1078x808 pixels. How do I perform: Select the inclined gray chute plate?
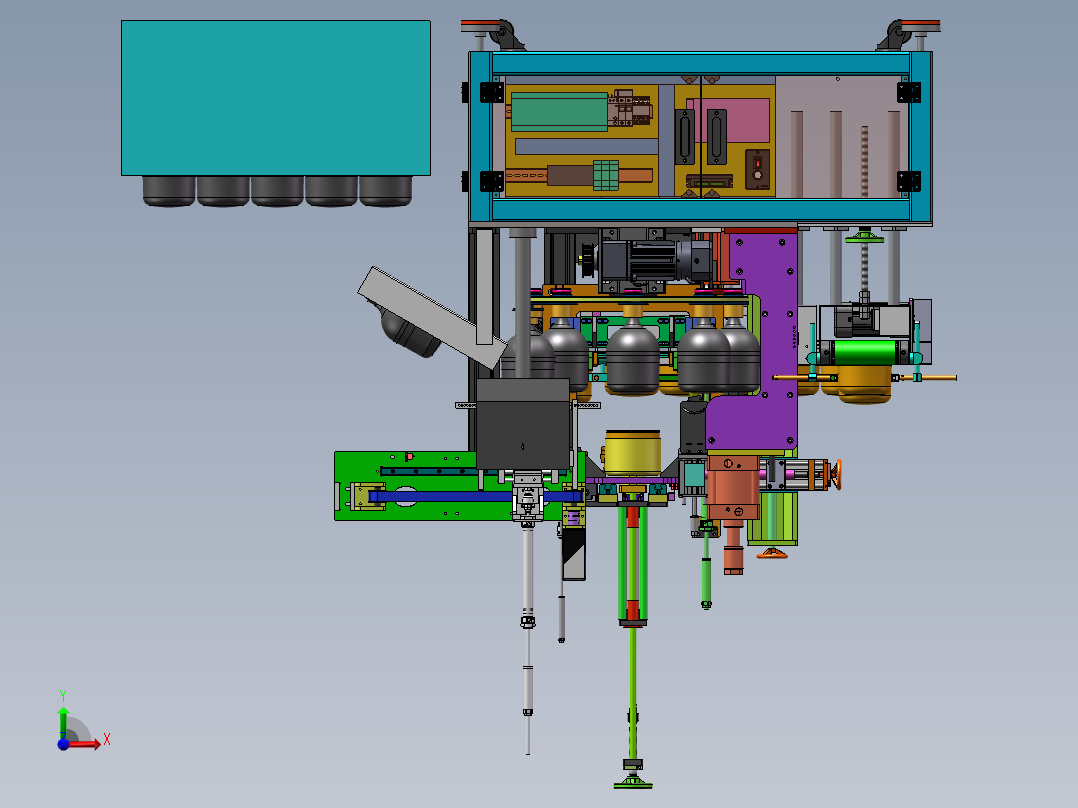point(432,318)
